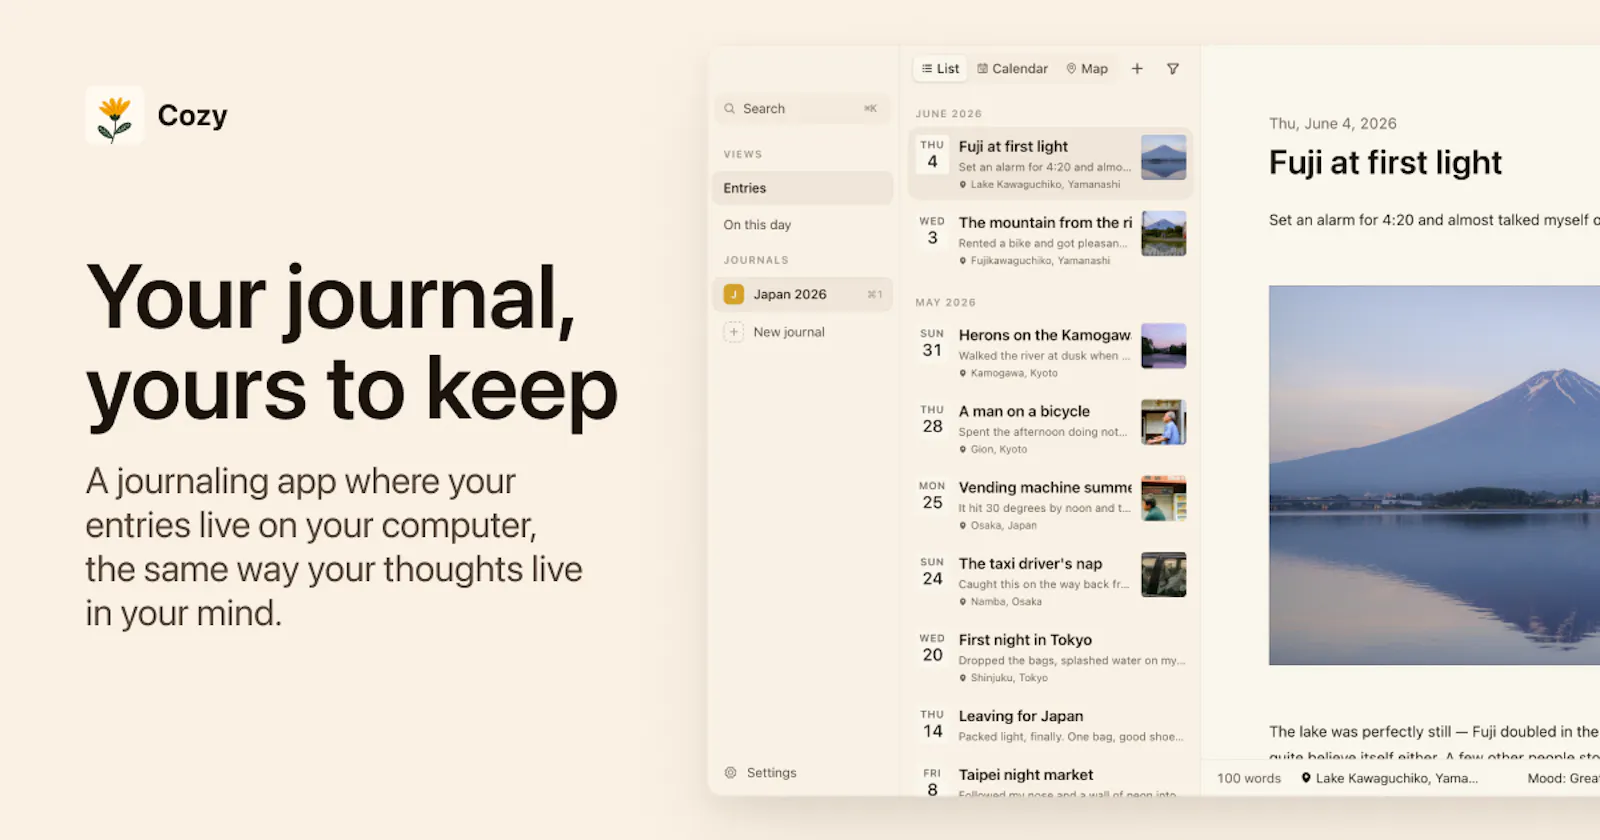Viewport: 1600px width, 840px height.
Task: Focus the Search input field
Action: coord(802,109)
